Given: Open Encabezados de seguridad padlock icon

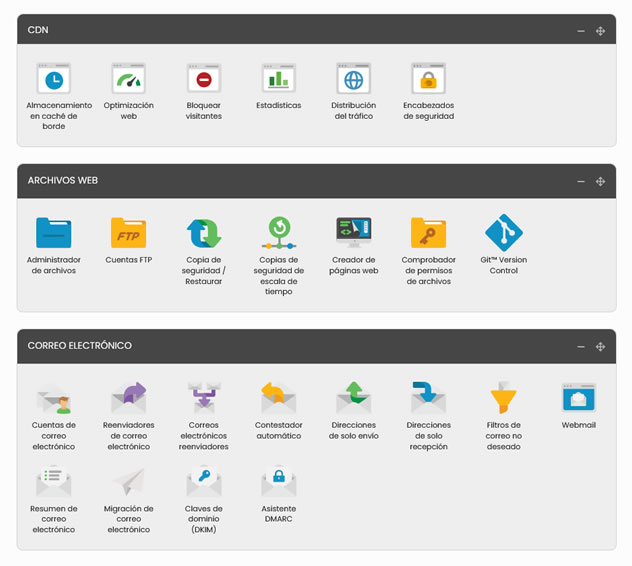Looking at the screenshot, I should tap(428, 78).
